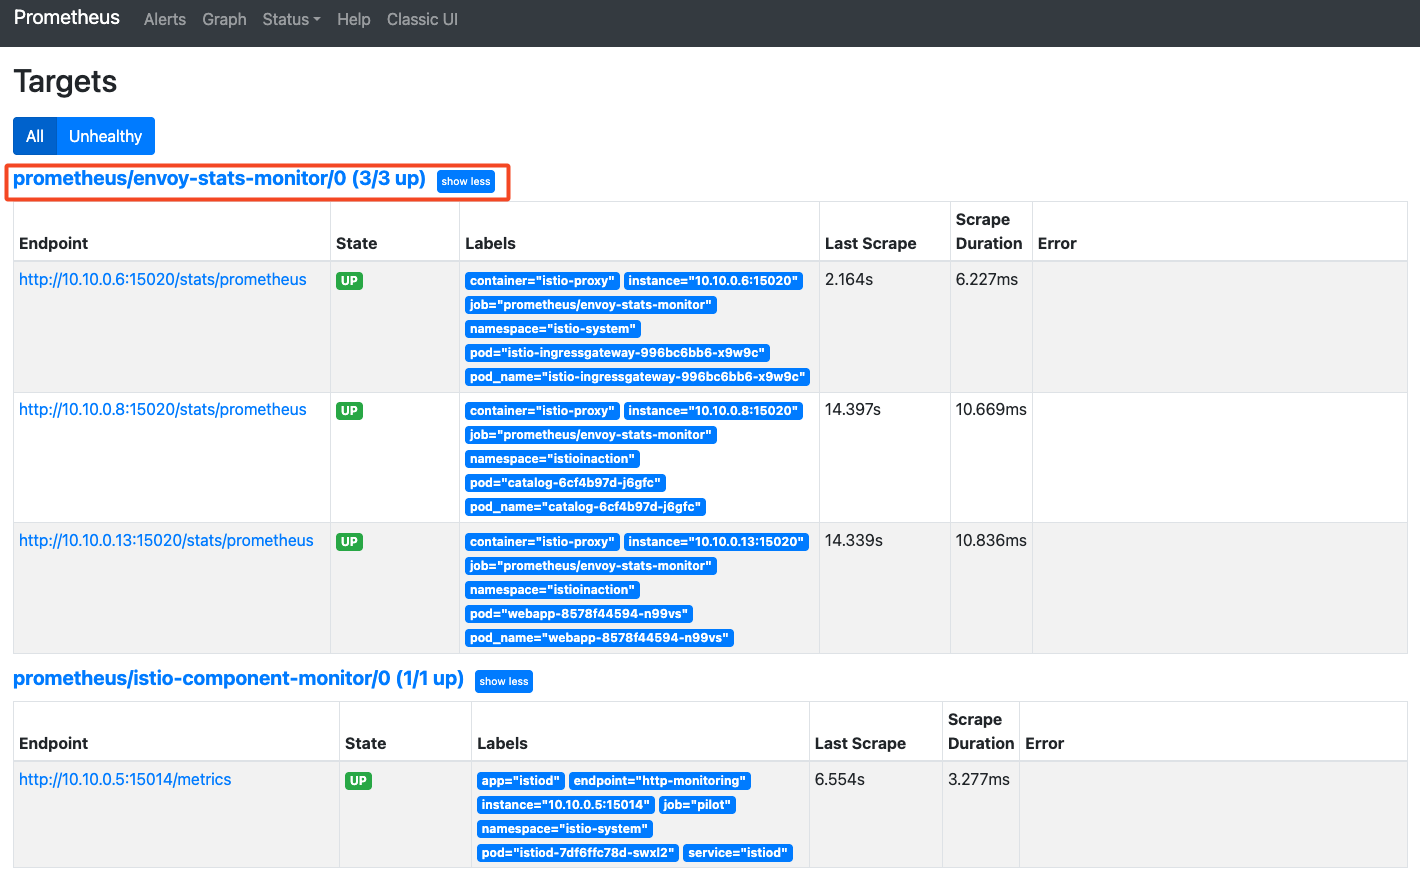
Task: Click Labels header in envoy-stats table
Action: tap(490, 243)
